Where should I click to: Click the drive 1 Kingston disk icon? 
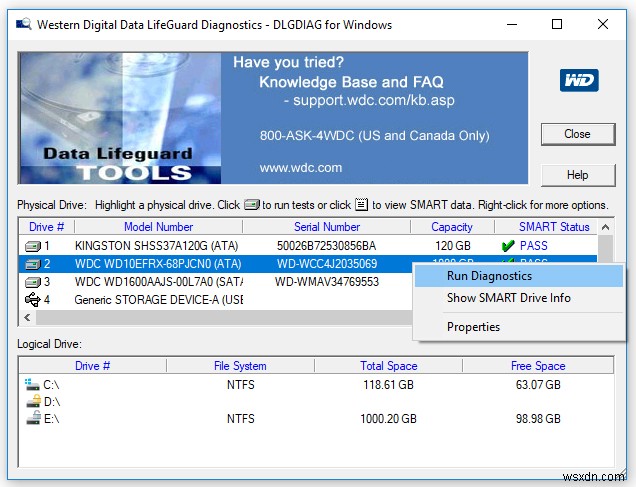coord(33,246)
